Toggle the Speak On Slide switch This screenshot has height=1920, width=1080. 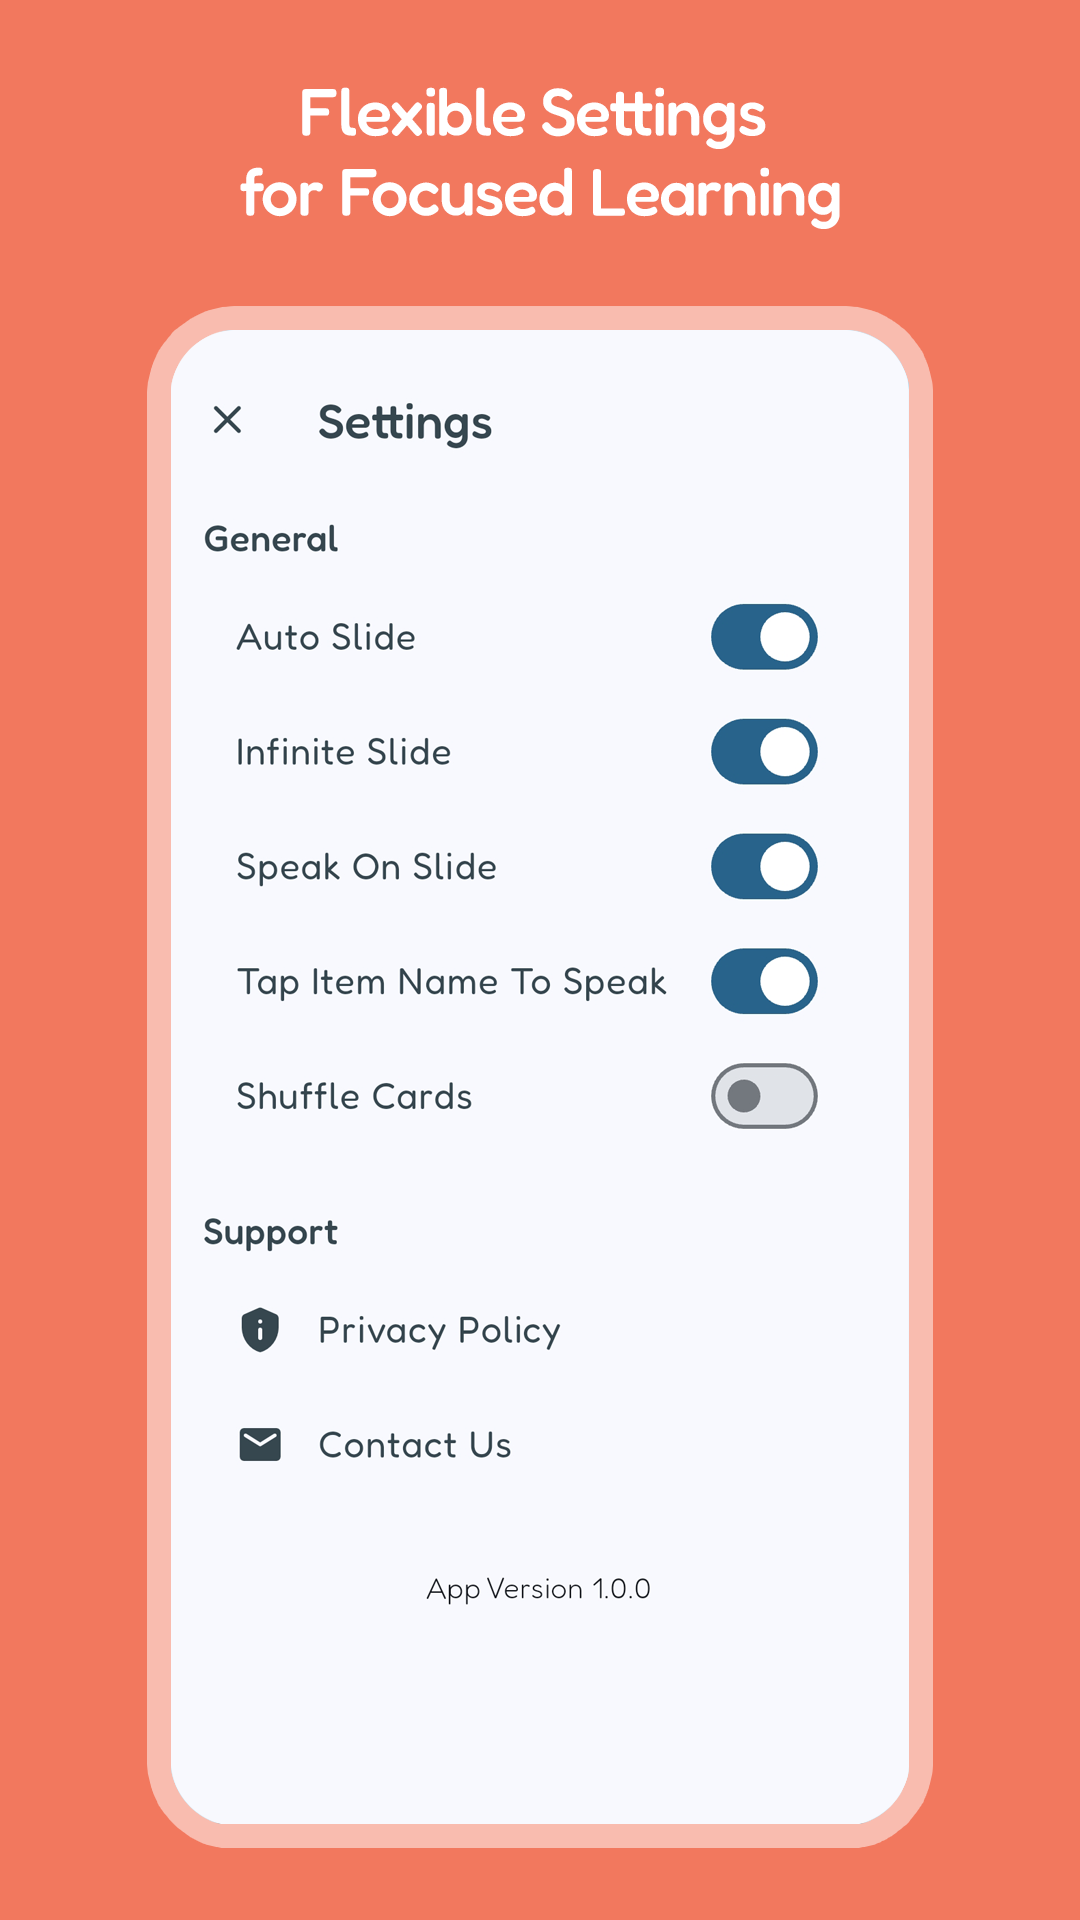tap(764, 867)
